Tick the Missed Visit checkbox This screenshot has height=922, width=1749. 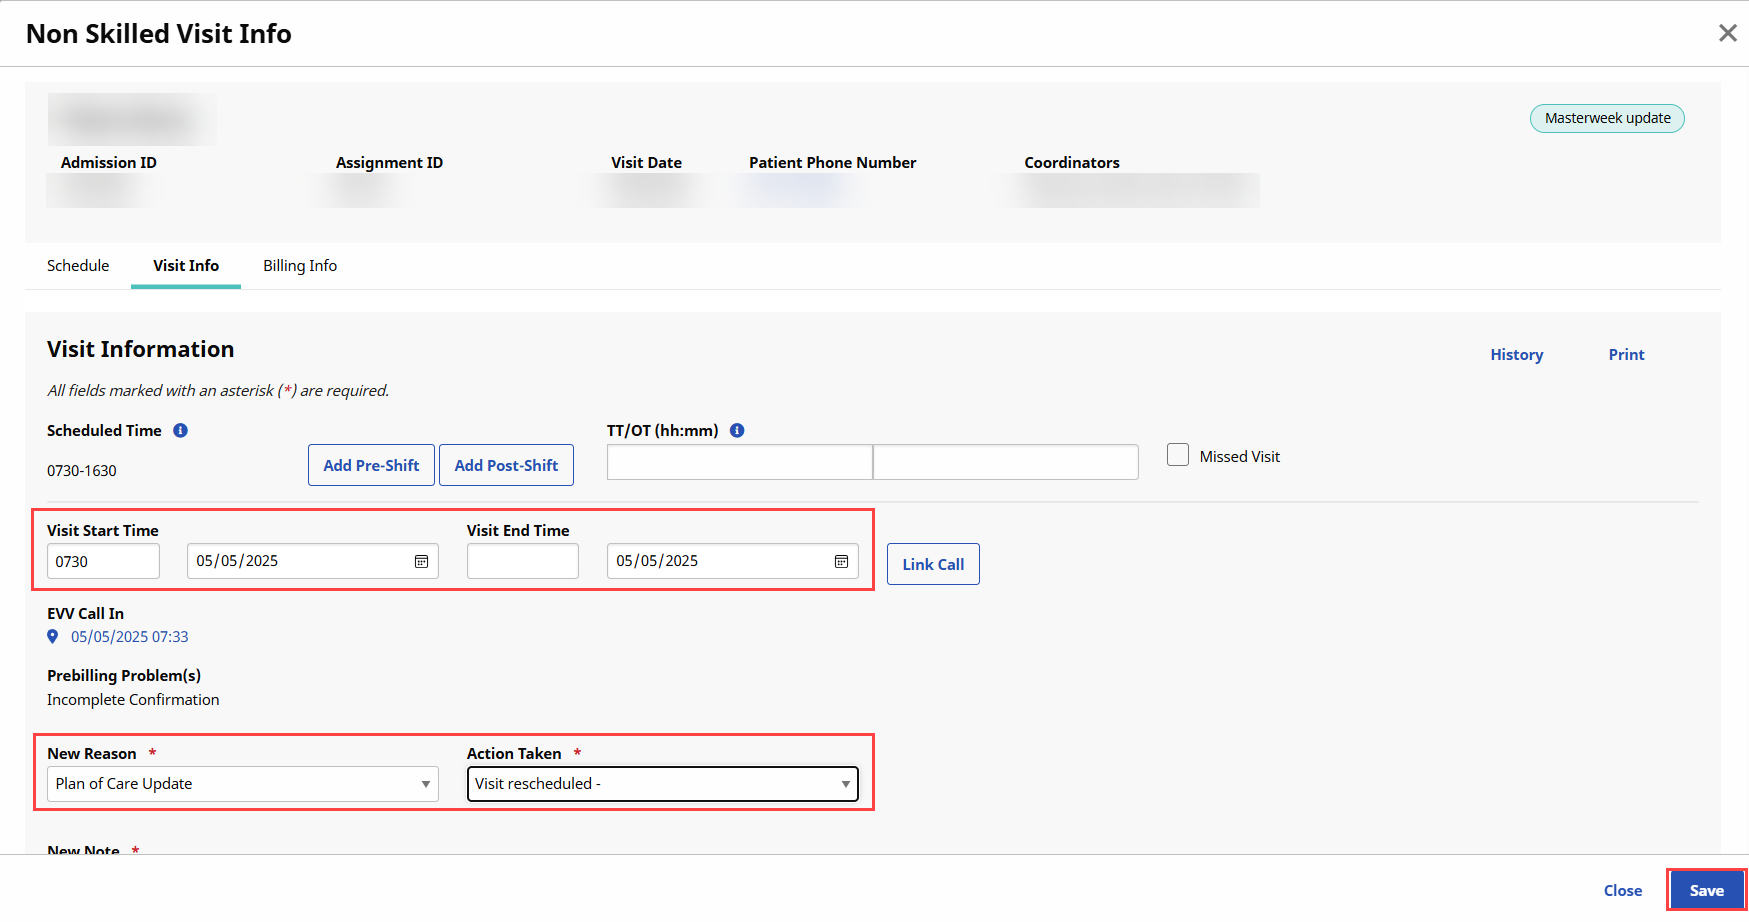click(x=1178, y=455)
